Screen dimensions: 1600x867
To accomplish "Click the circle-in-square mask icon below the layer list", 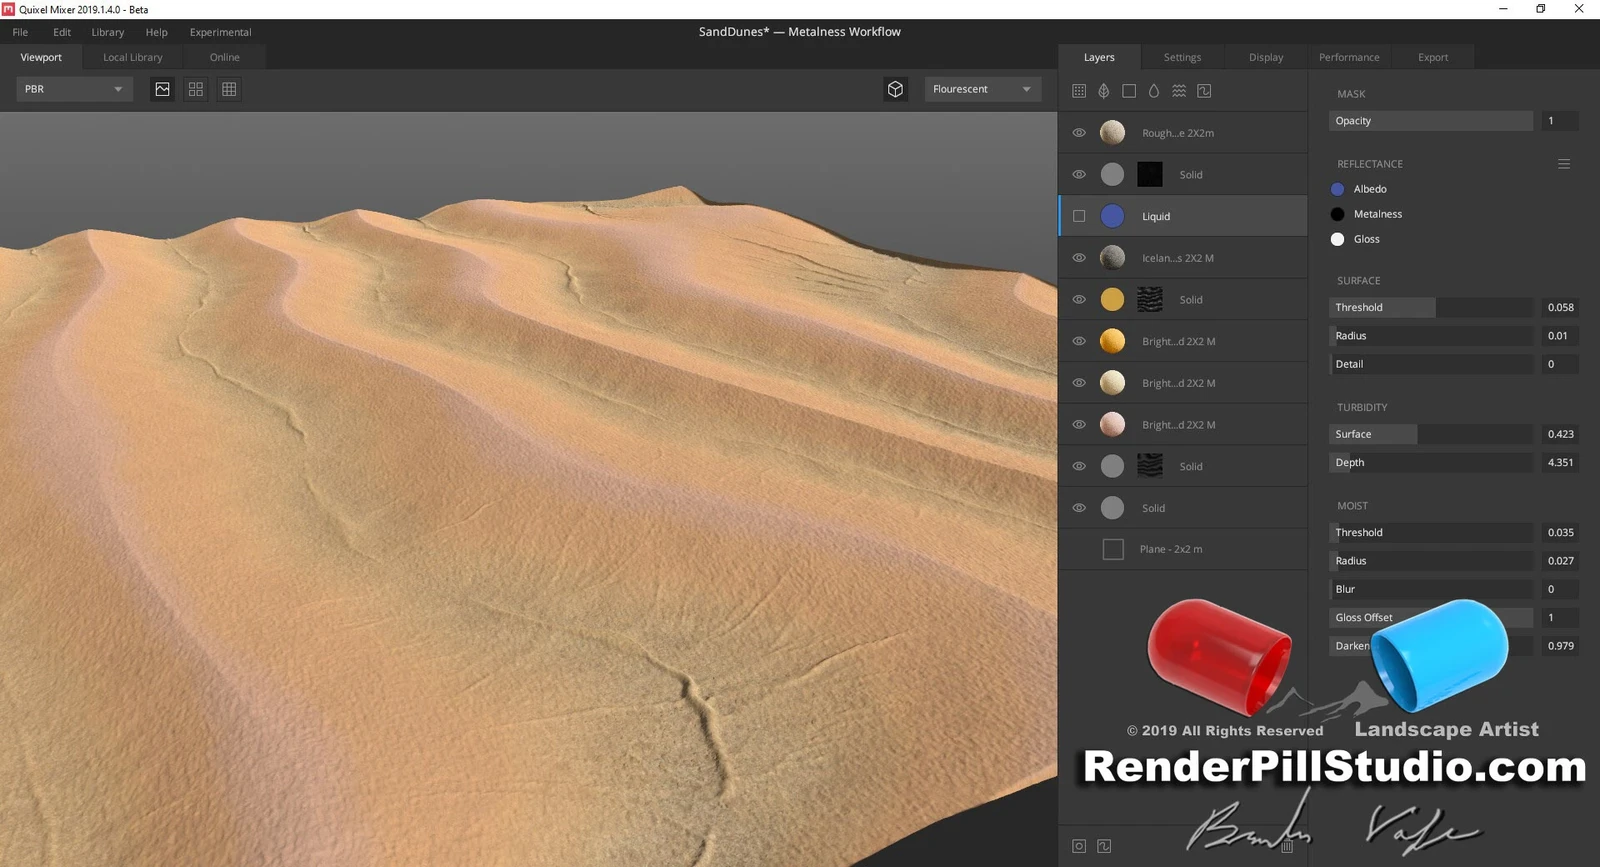I will coord(1079,846).
